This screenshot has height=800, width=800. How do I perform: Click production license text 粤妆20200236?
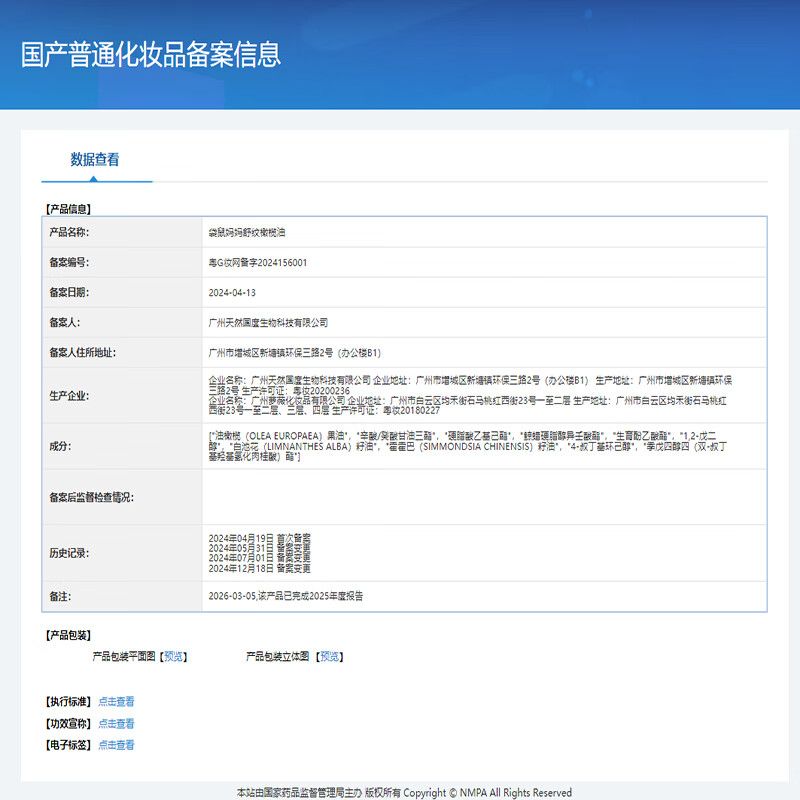pyautogui.click(x=321, y=391)
